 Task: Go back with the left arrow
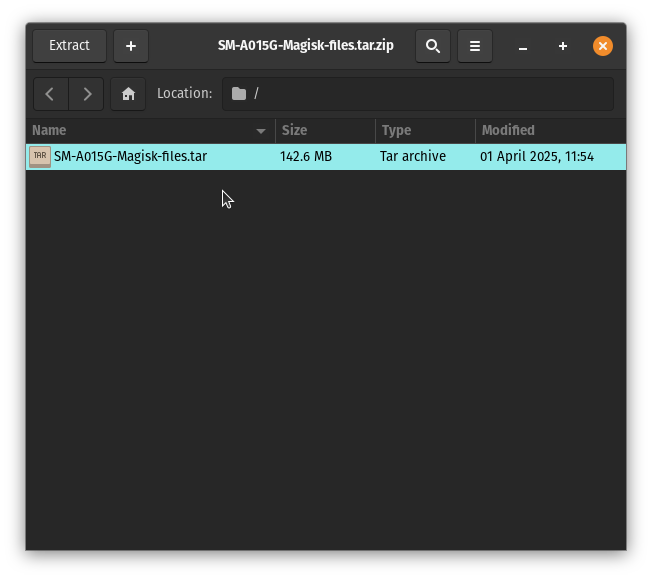click(x=51, y=94)
